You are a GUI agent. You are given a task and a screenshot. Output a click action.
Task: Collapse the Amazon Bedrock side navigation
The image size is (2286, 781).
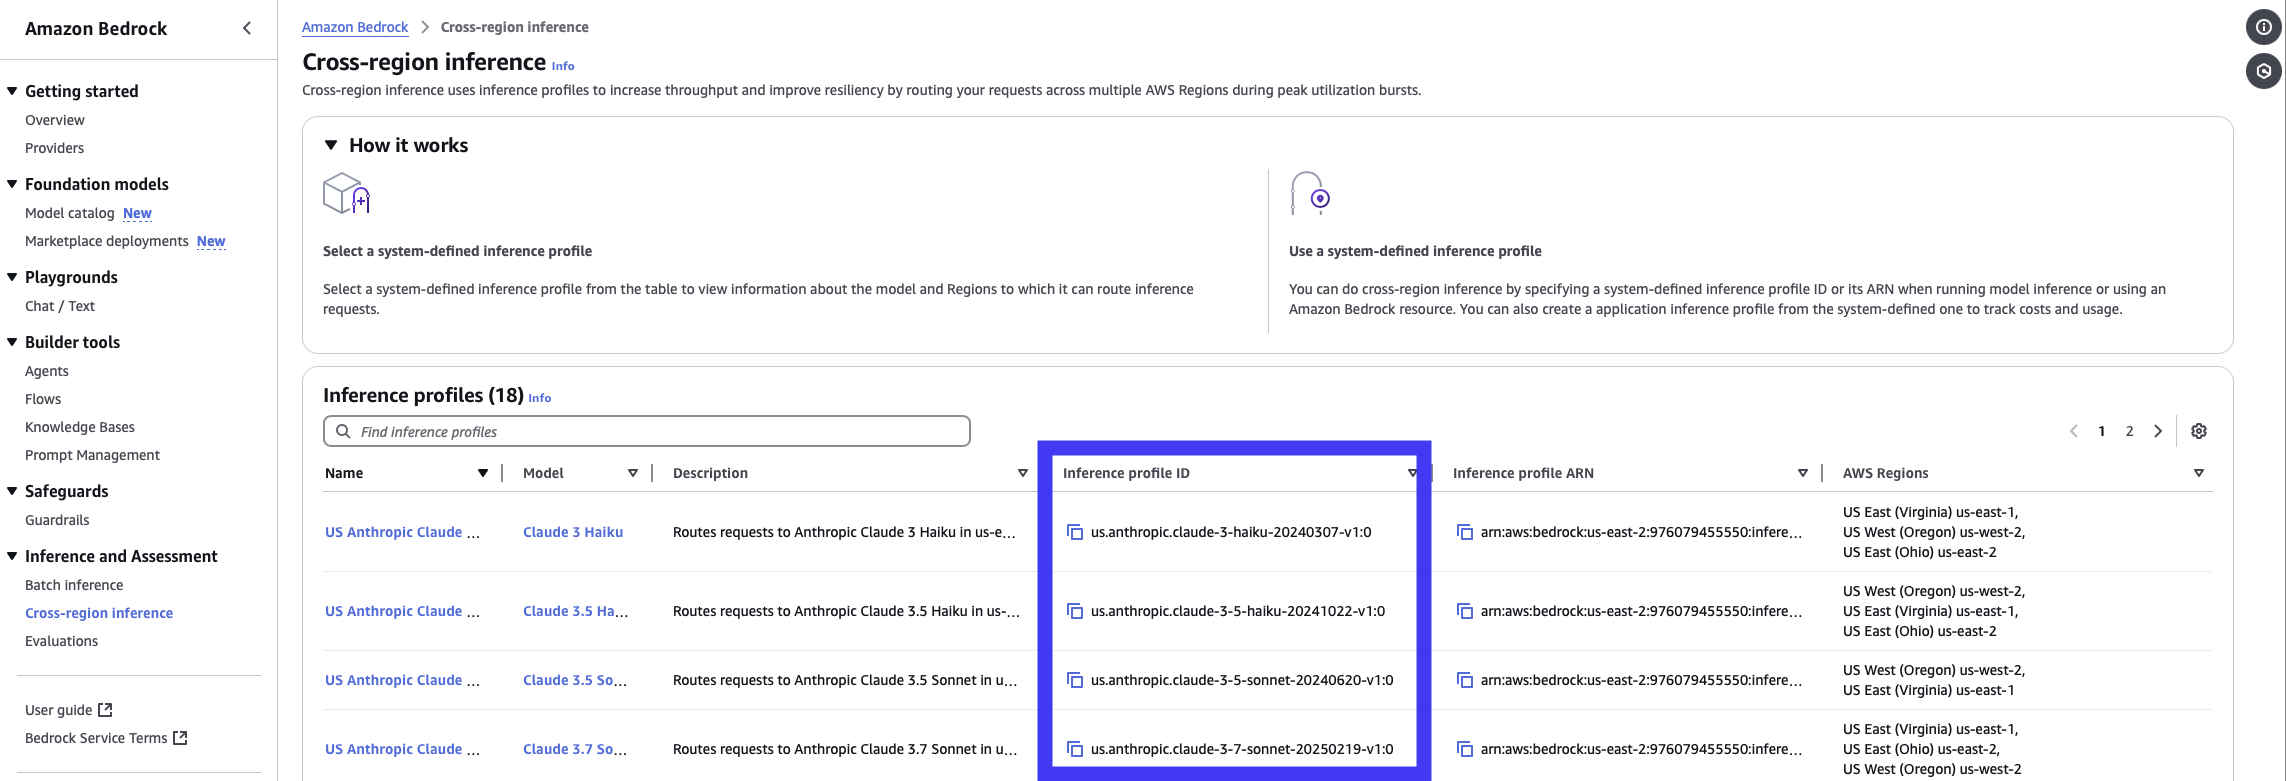coord(247,28)
